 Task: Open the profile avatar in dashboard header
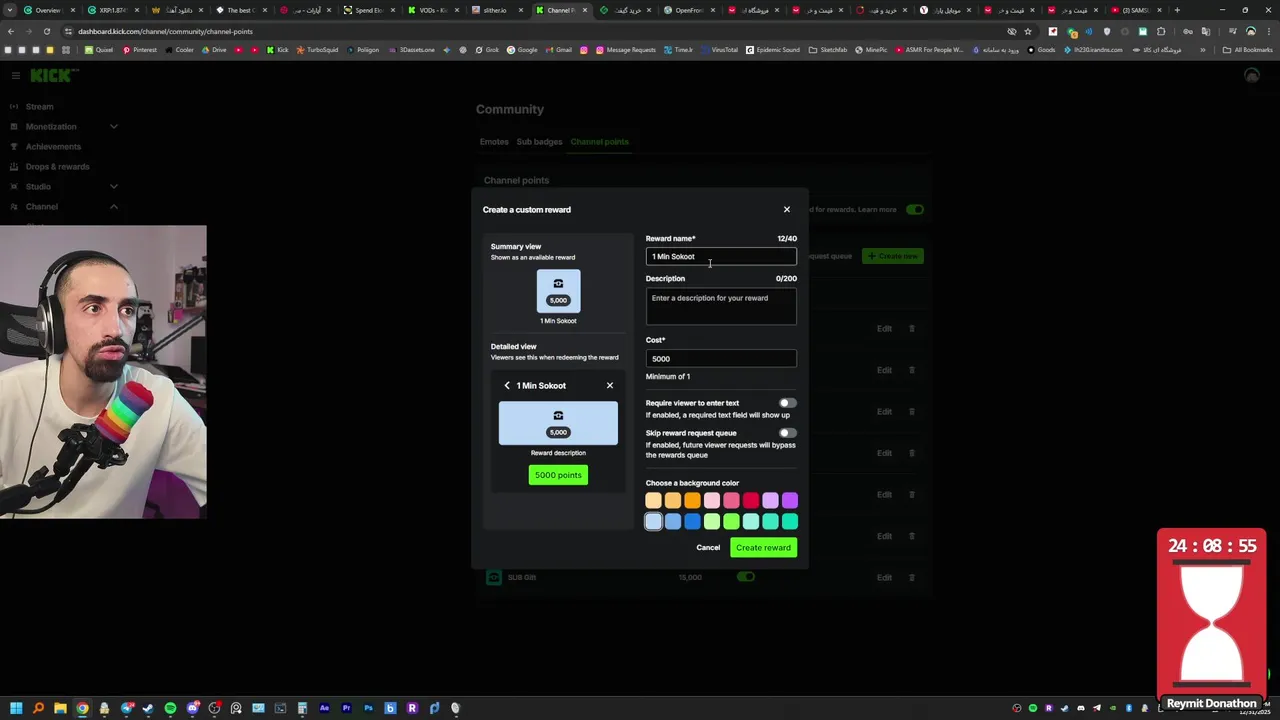1251,76
